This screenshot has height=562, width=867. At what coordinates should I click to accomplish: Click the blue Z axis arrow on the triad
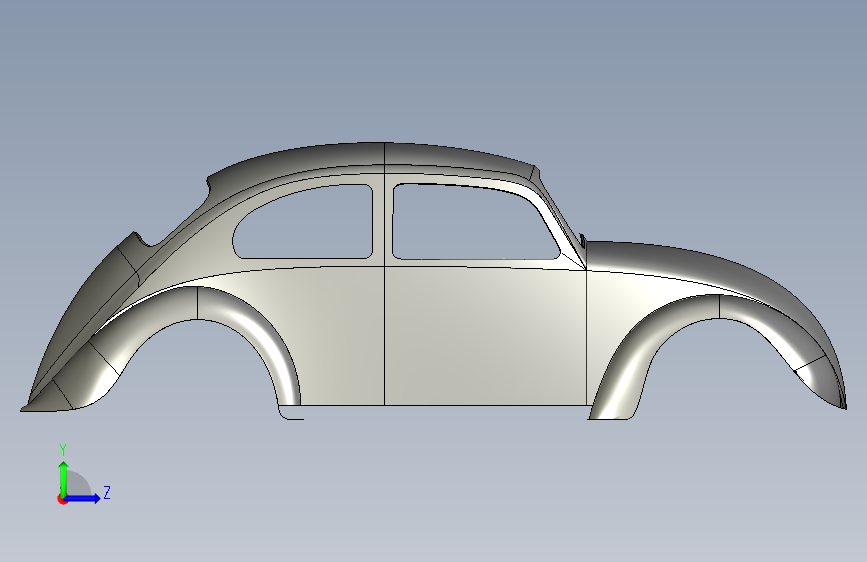click(82, 498)
